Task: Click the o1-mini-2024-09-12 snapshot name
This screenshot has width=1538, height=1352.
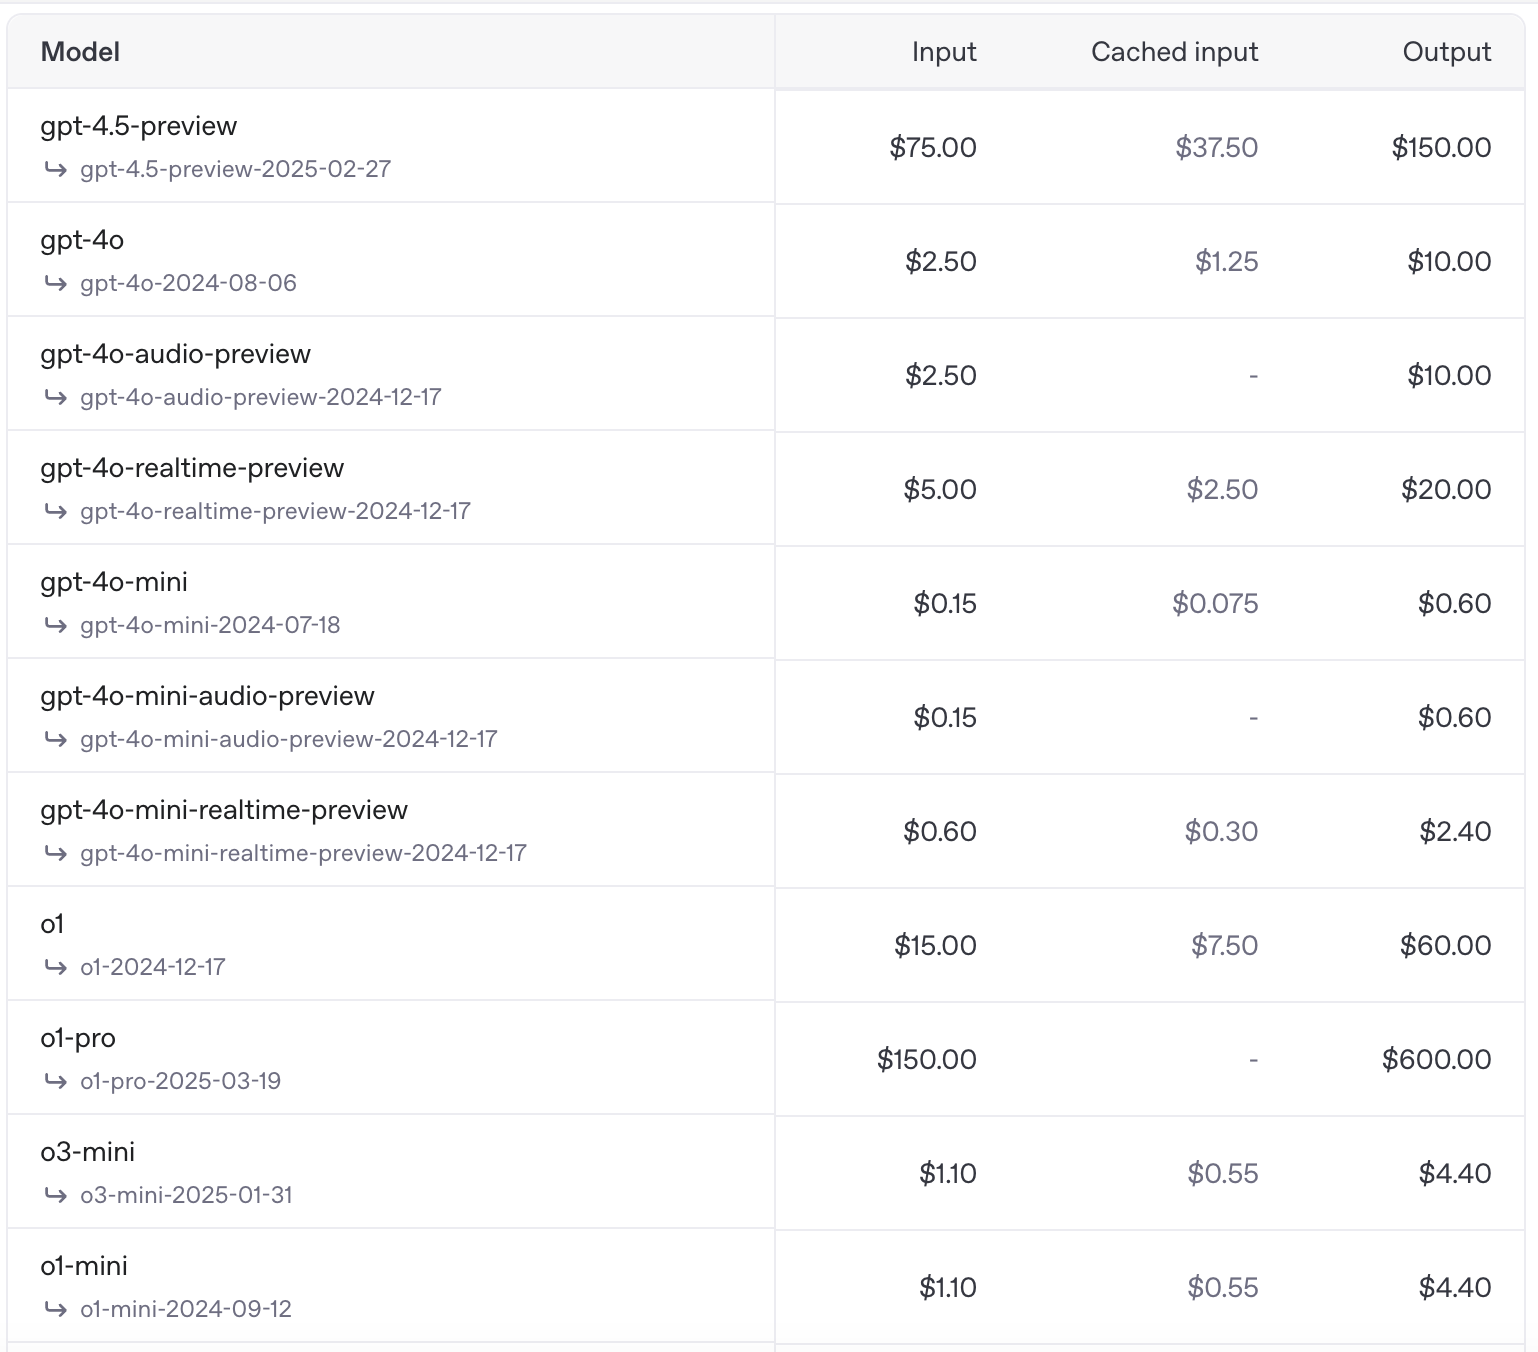Action: [x=186, y=1309]
